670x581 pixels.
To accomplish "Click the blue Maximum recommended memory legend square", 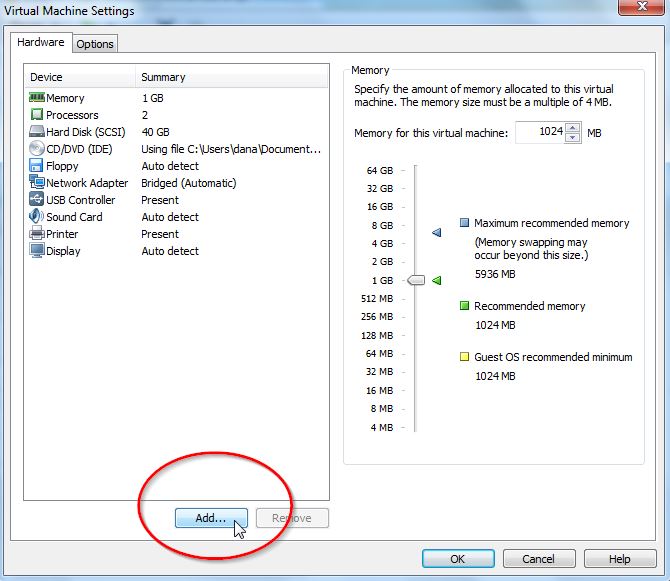I will 464,223.
